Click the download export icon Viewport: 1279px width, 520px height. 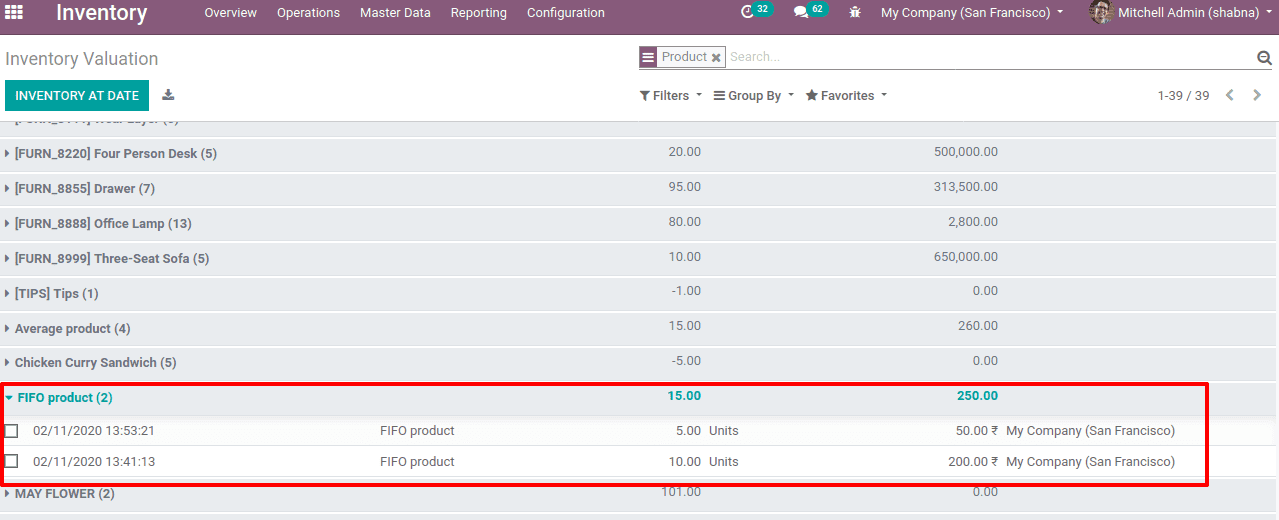click(x=168, y=95)
